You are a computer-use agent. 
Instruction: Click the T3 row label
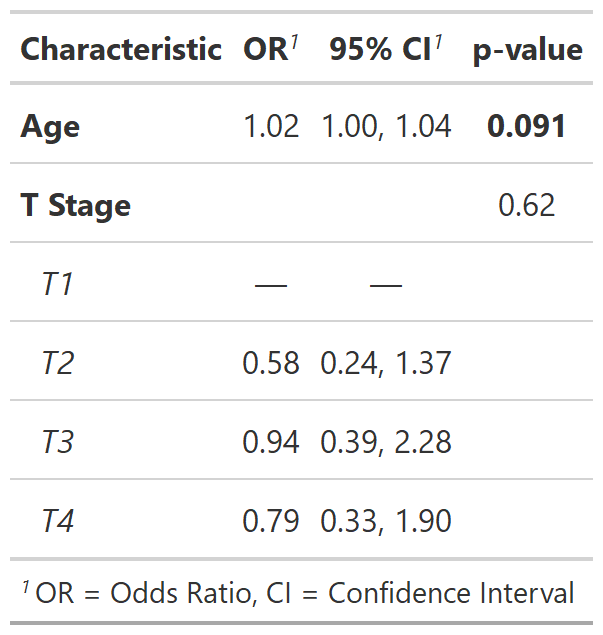pyautogui.click(x=58, y=442)
